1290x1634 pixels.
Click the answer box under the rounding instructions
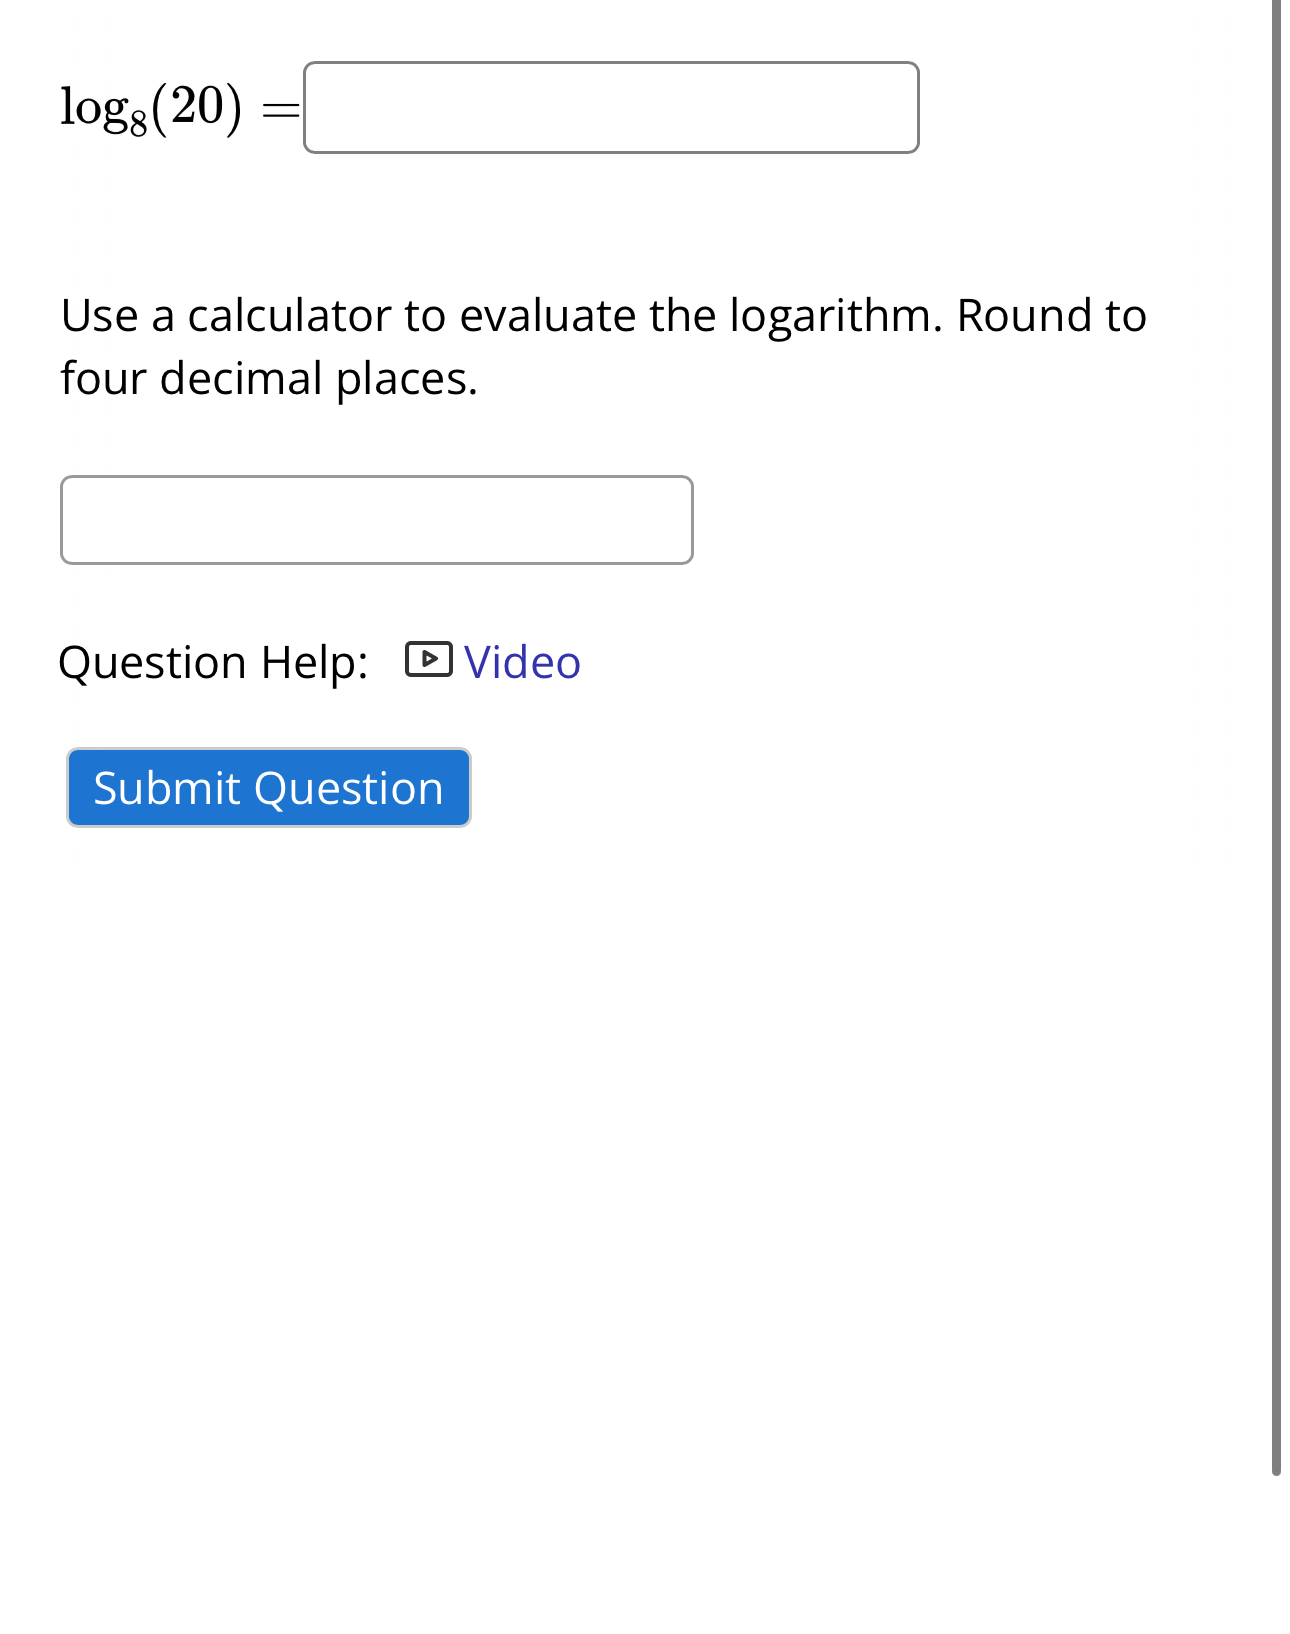click(376, 519)
